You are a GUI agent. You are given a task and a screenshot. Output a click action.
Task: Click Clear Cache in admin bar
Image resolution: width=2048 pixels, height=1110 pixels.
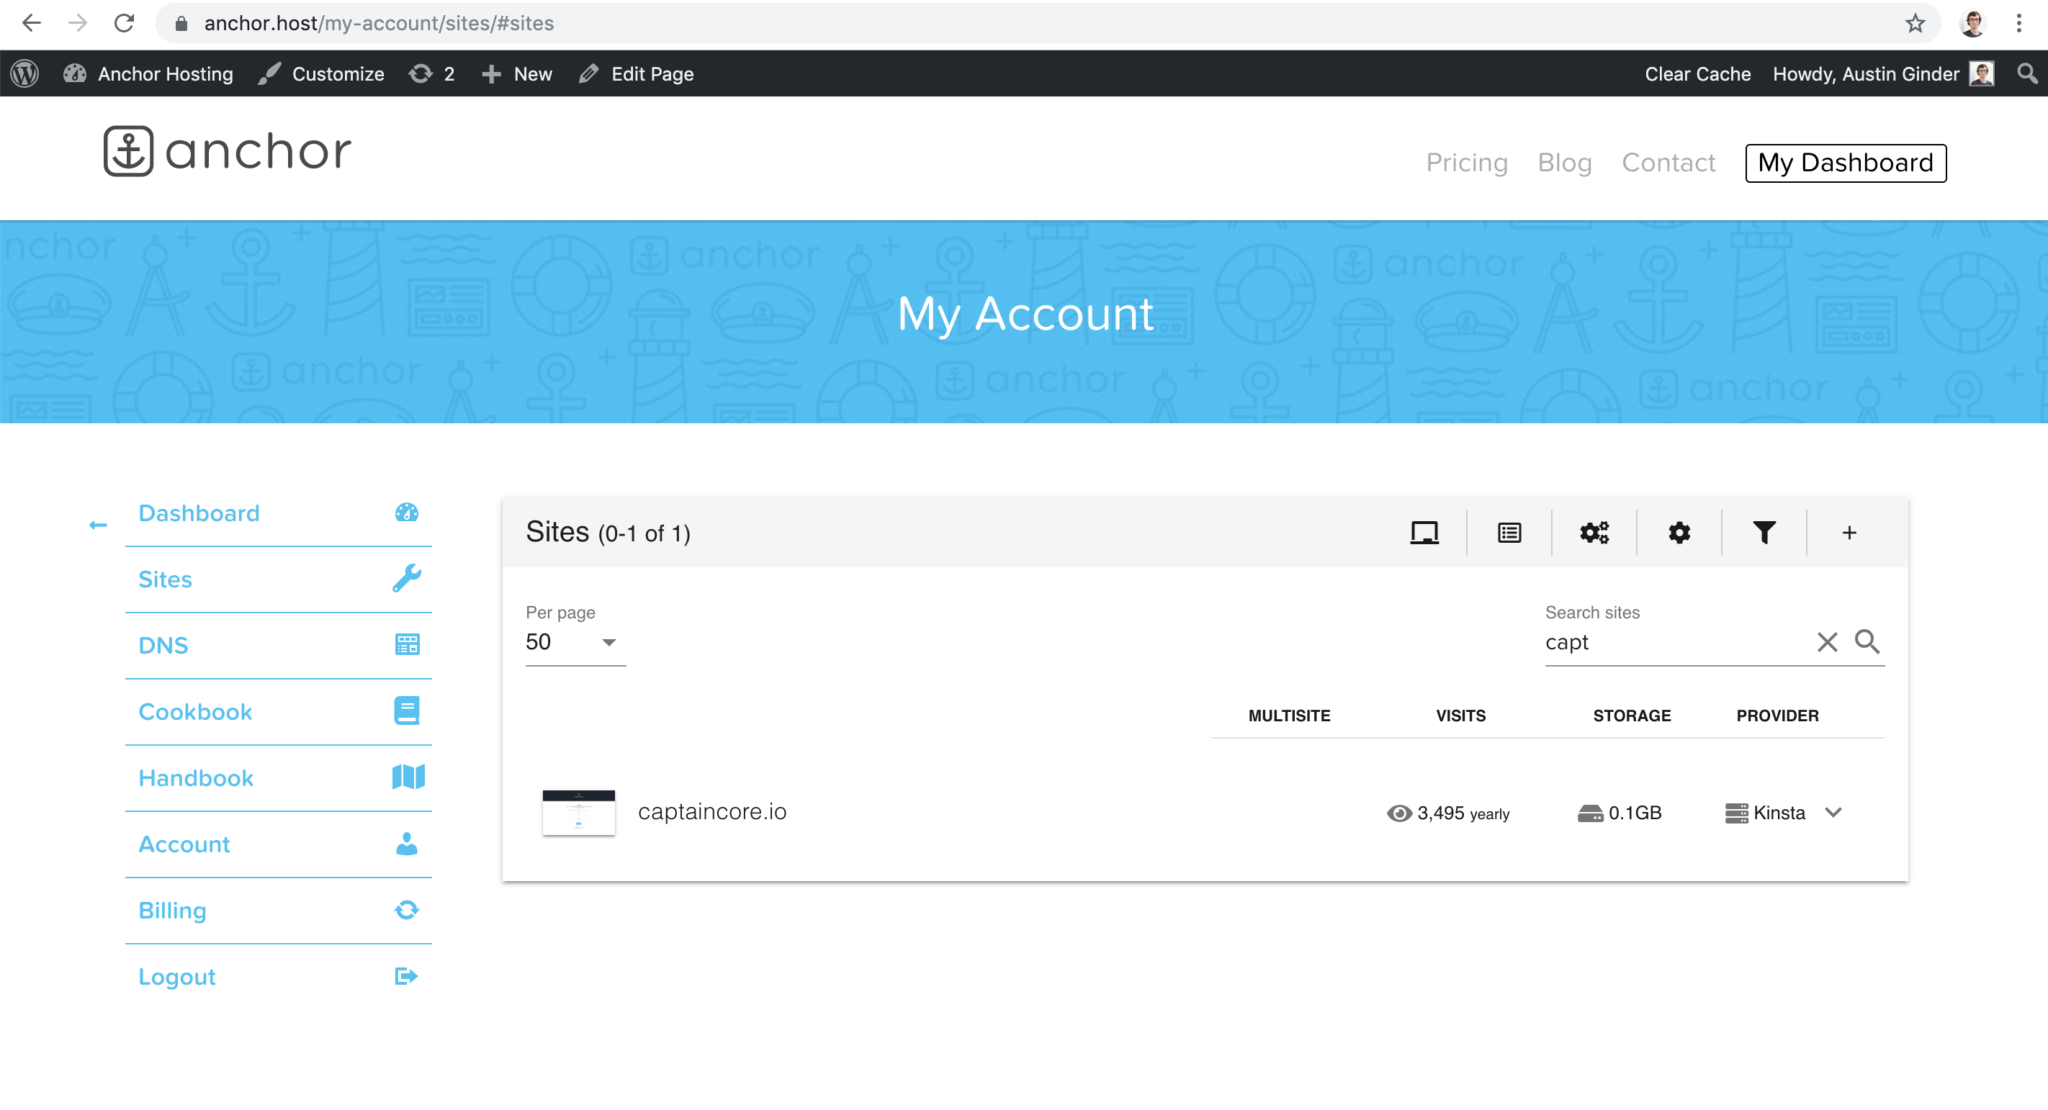(1697, 73)
